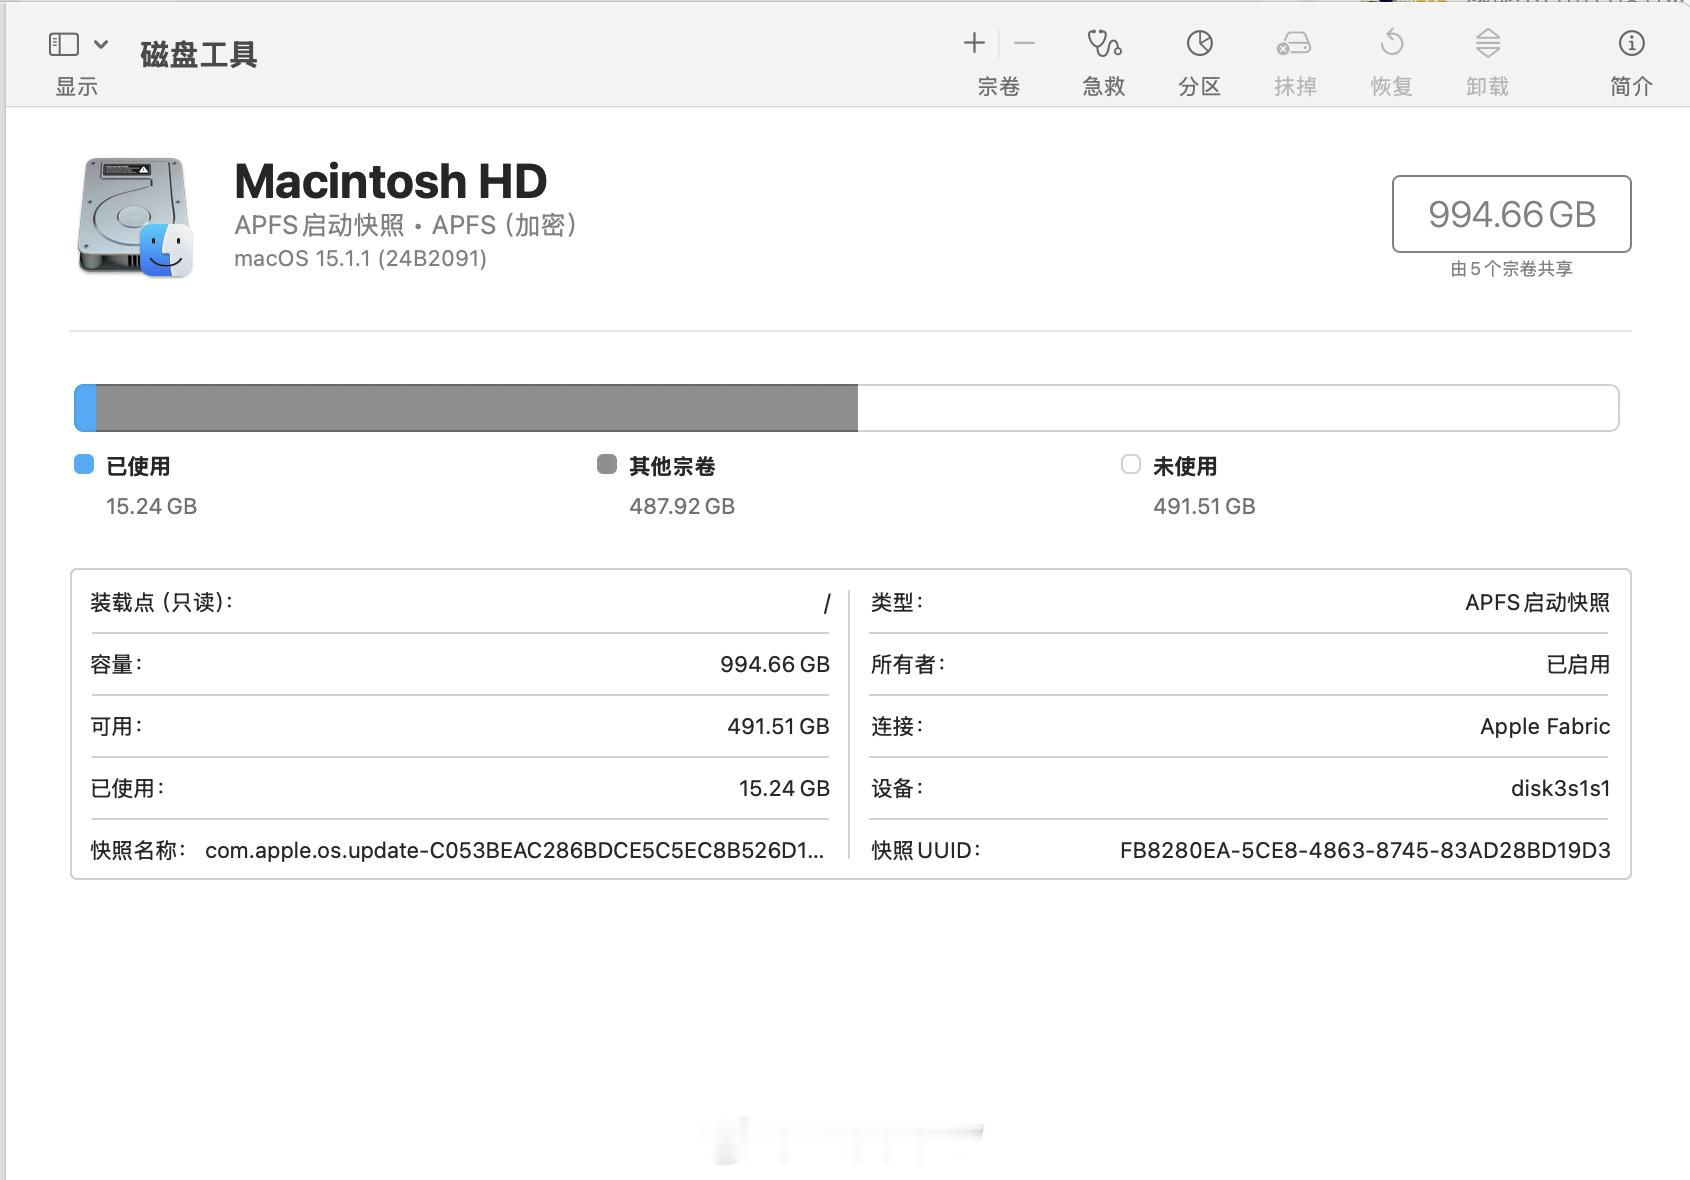Select the macOS 15.1.1 (24B2091) version text
This screenshot has height=1180, width=1690.
(360, 258)
